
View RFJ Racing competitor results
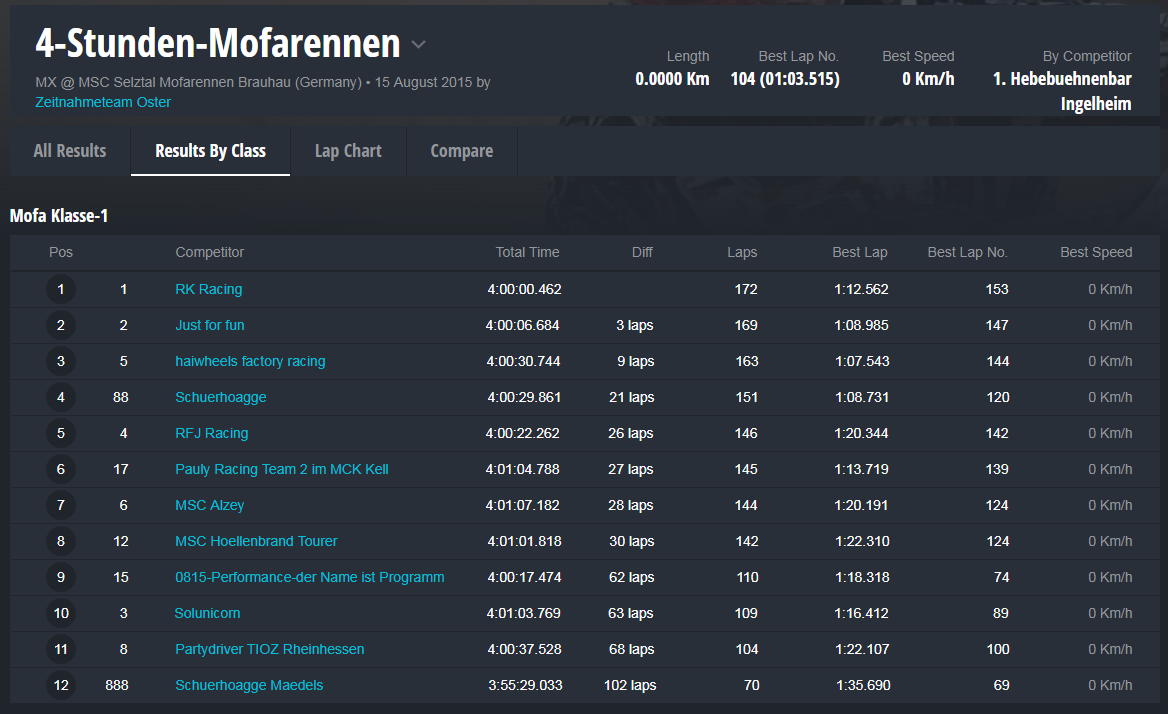tap(211, 433)
